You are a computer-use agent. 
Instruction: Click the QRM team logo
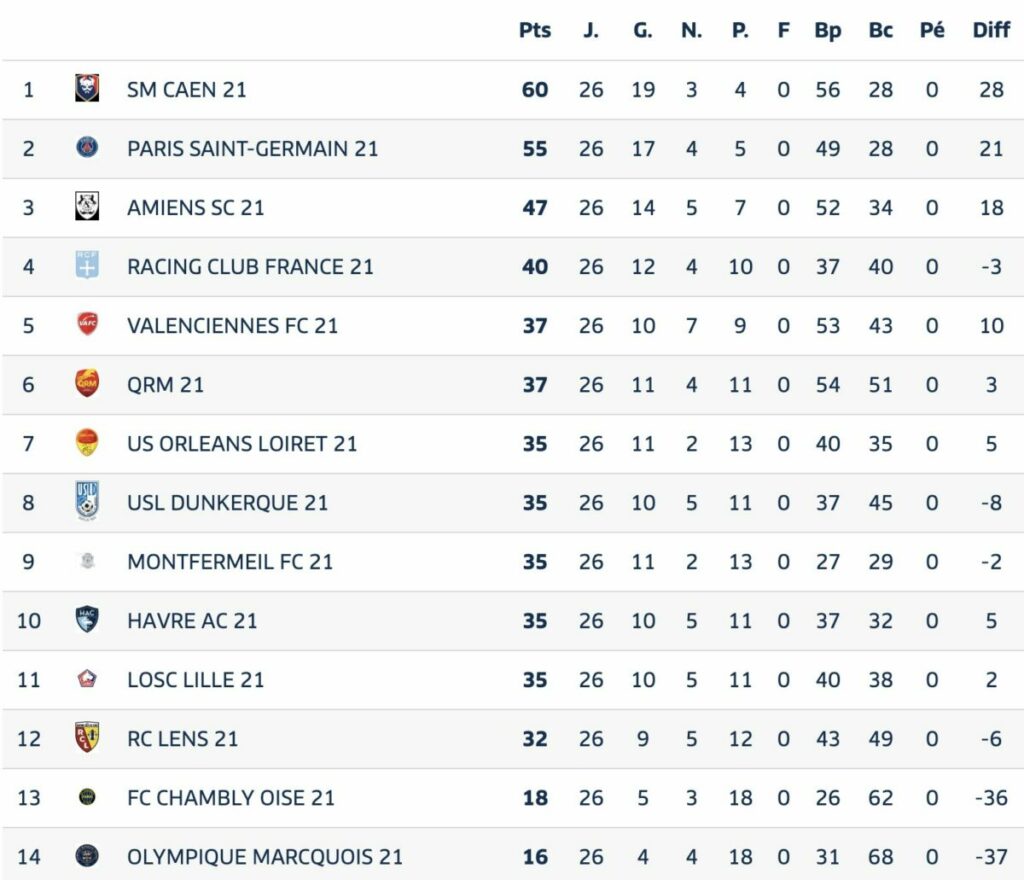(x=87, y=383)
